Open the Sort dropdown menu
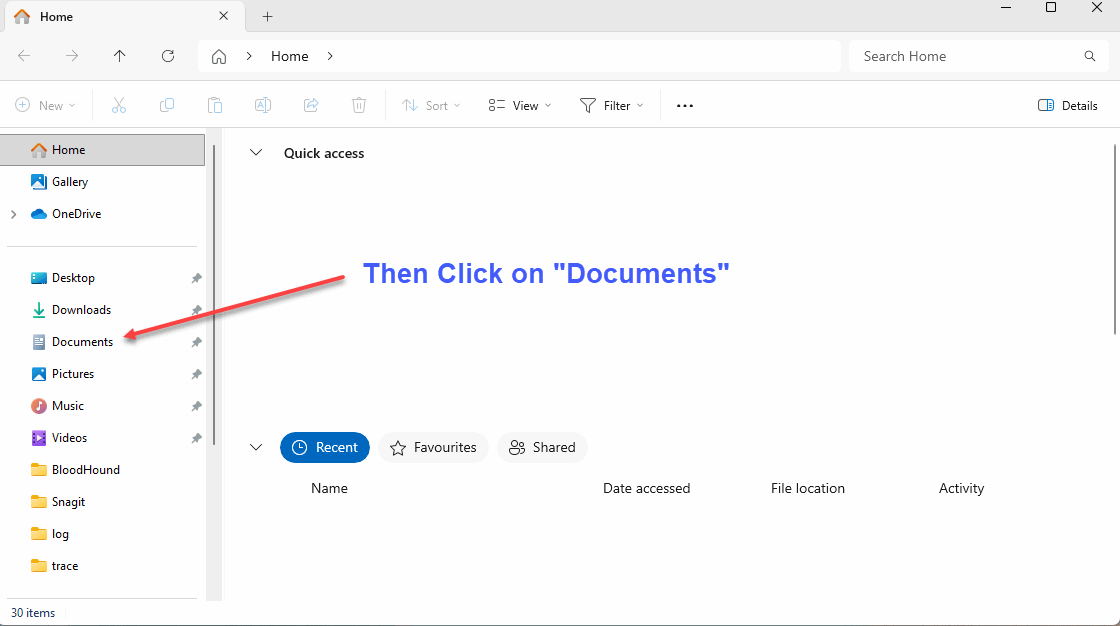1120x626 pixels. 431,105
